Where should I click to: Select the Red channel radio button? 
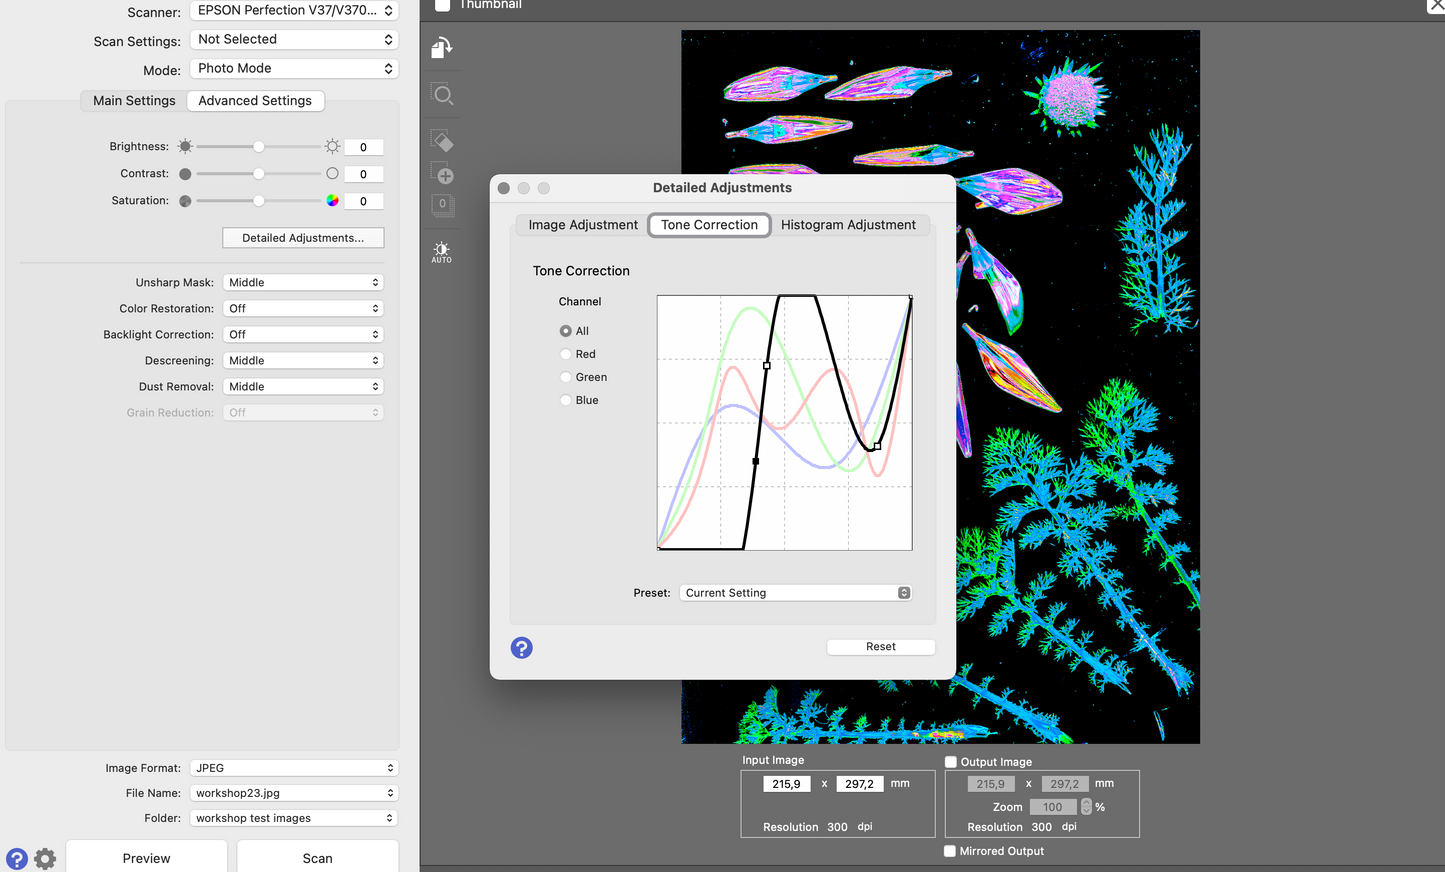(x=566, y=354)
